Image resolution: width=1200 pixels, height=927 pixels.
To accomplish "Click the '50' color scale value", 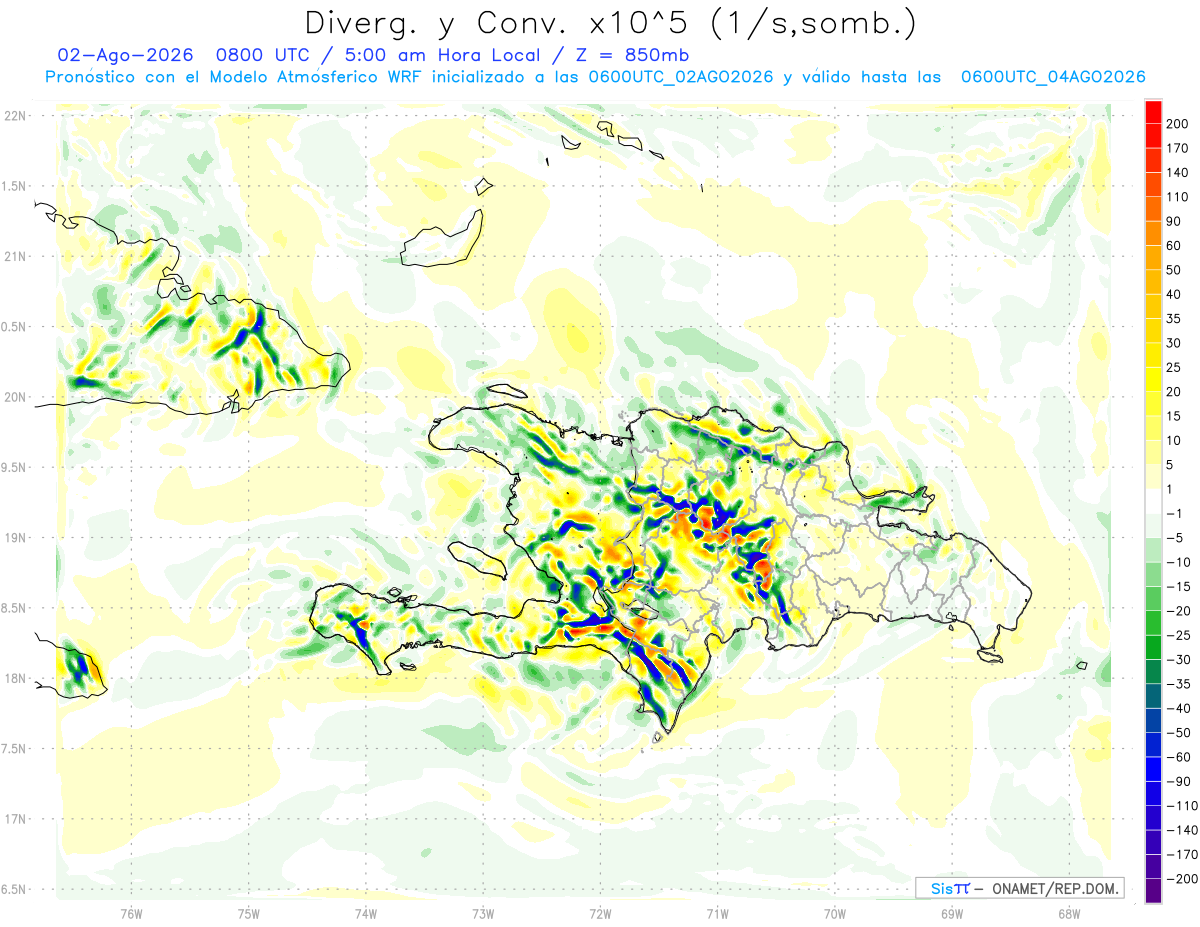I will coord(1174,270).
